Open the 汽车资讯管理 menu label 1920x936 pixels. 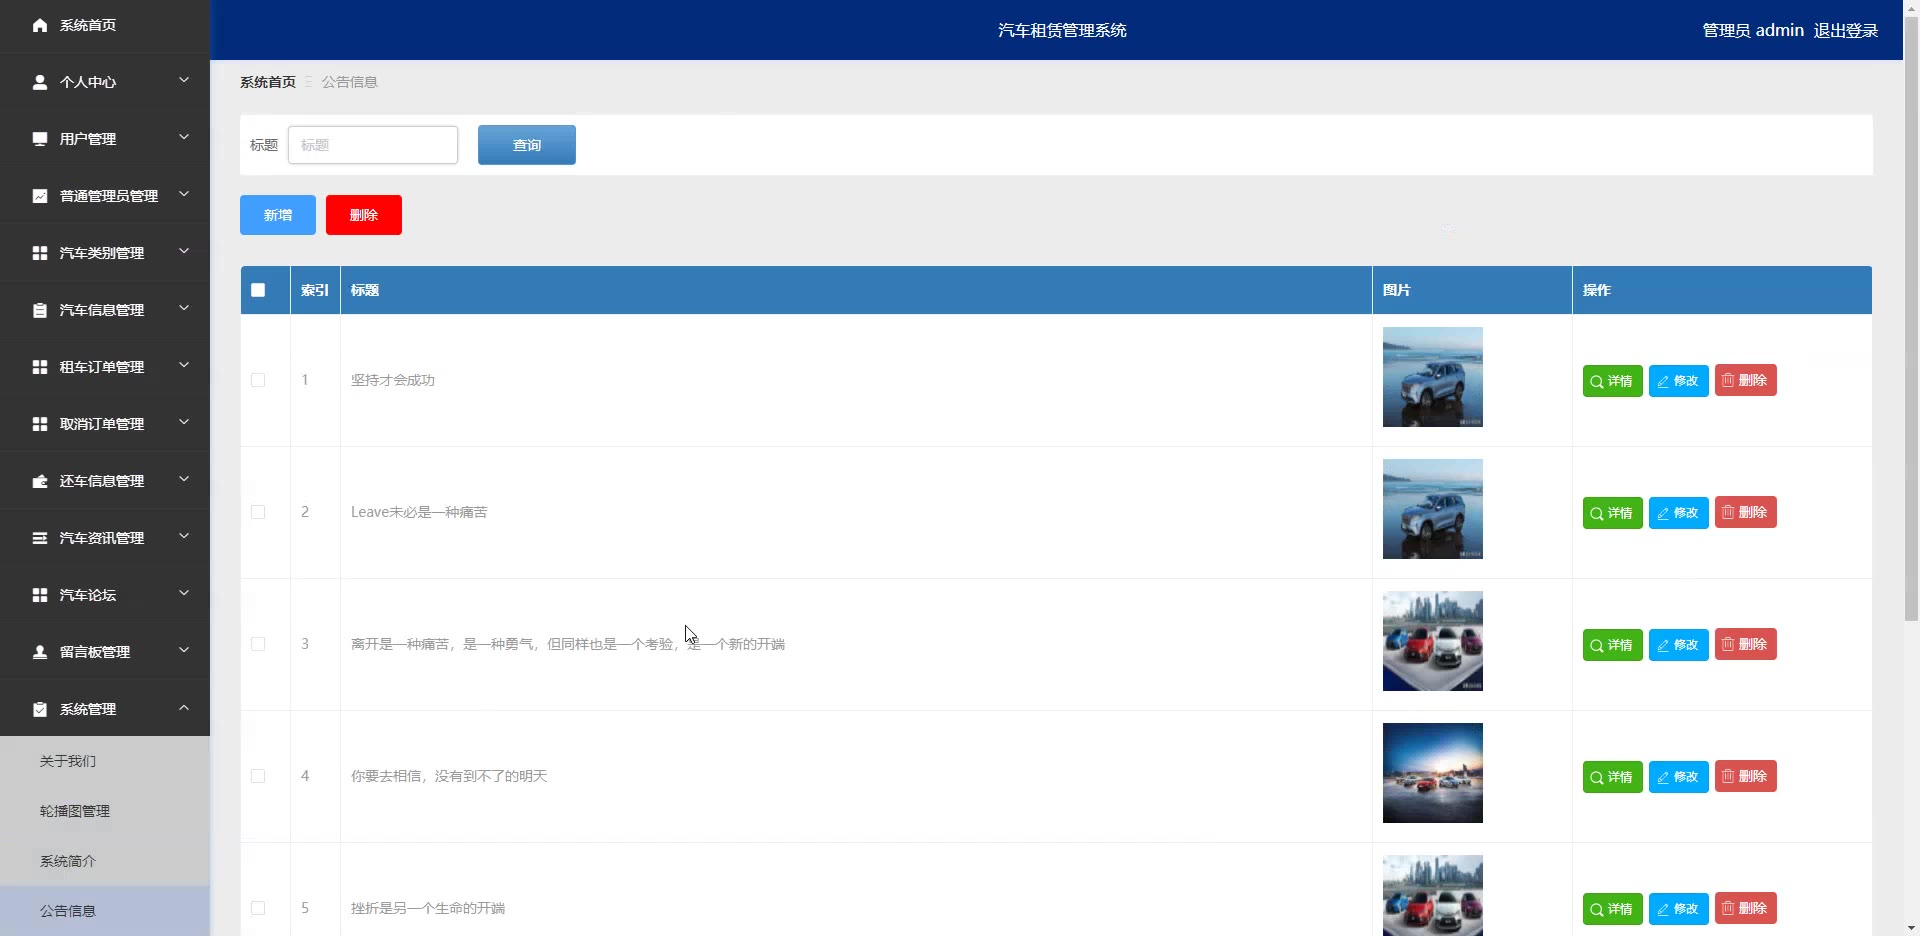click(x=102, y=538)
